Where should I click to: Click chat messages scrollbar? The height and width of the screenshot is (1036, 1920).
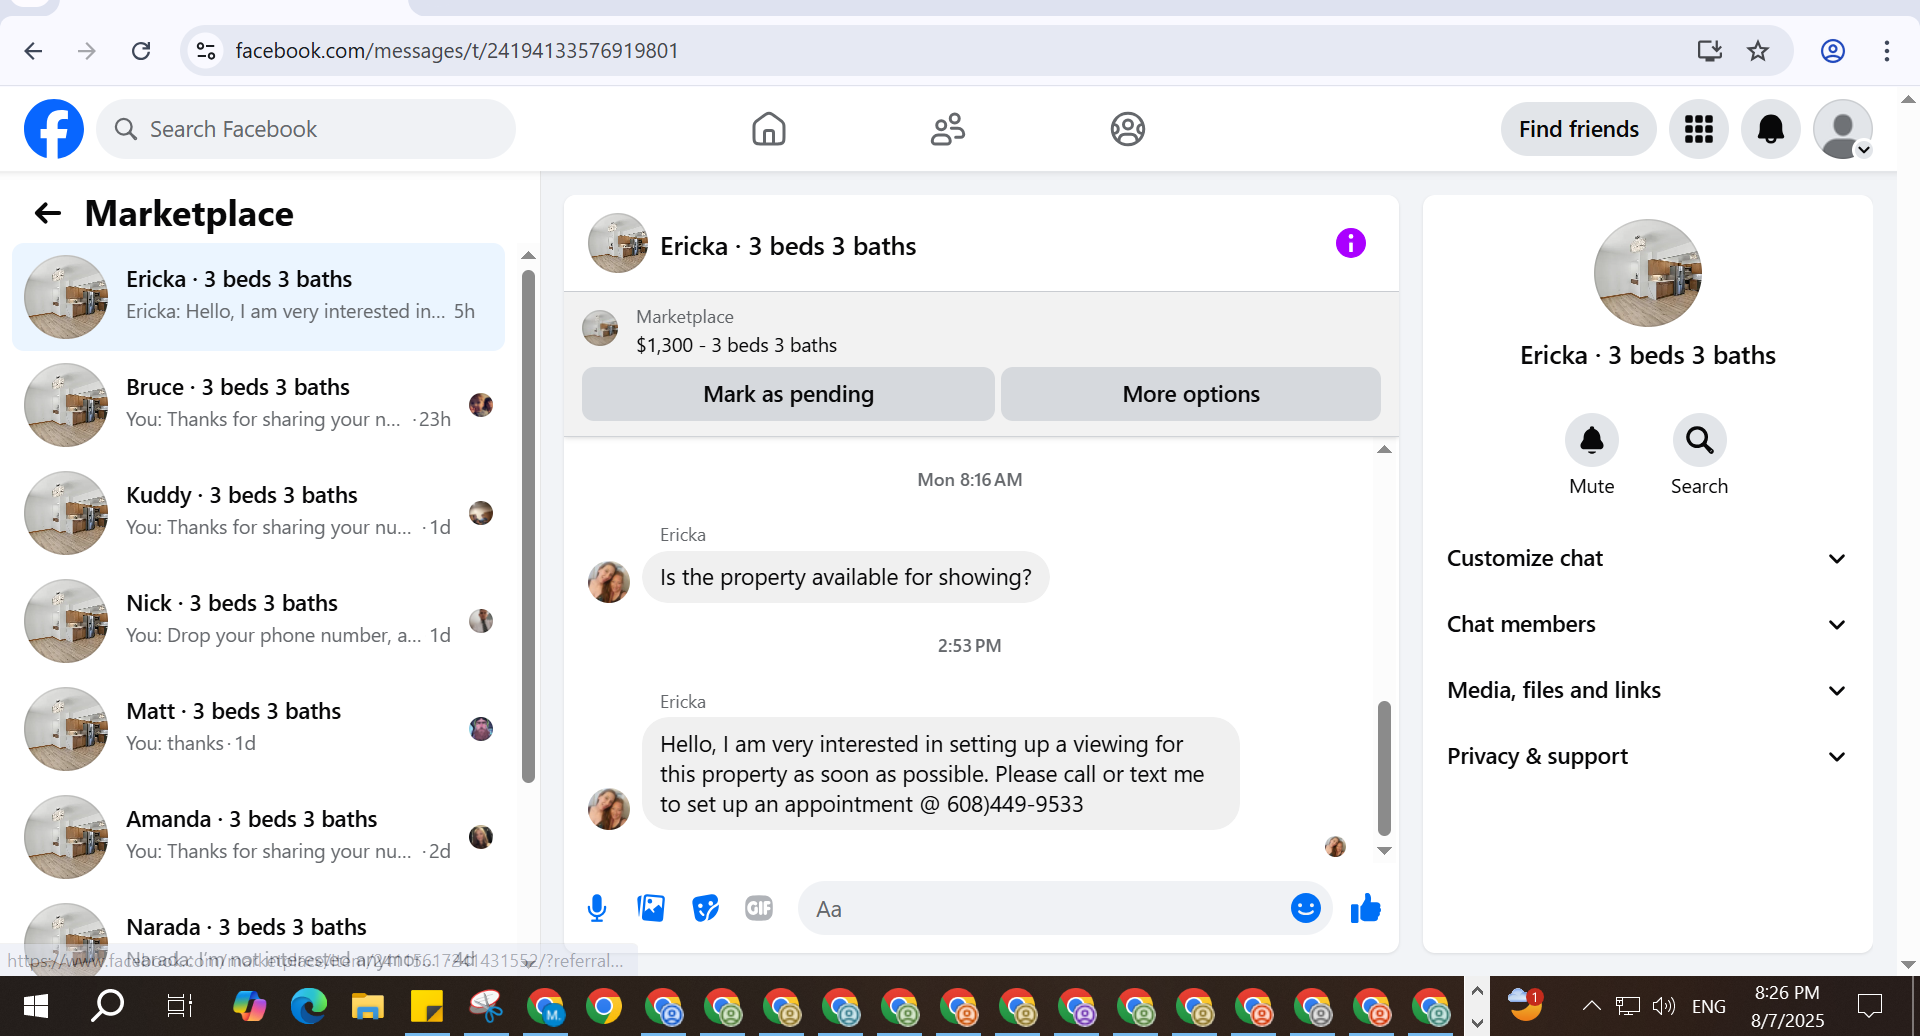click(x=1384, y=768)
